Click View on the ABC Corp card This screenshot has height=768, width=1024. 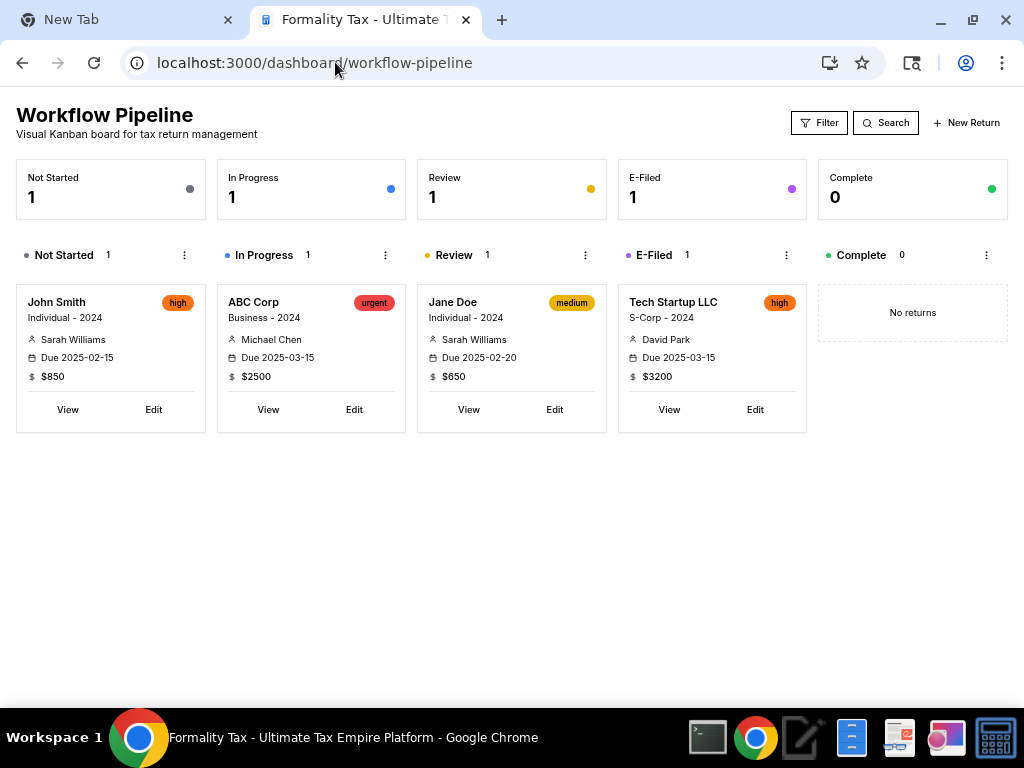point(268,409)
